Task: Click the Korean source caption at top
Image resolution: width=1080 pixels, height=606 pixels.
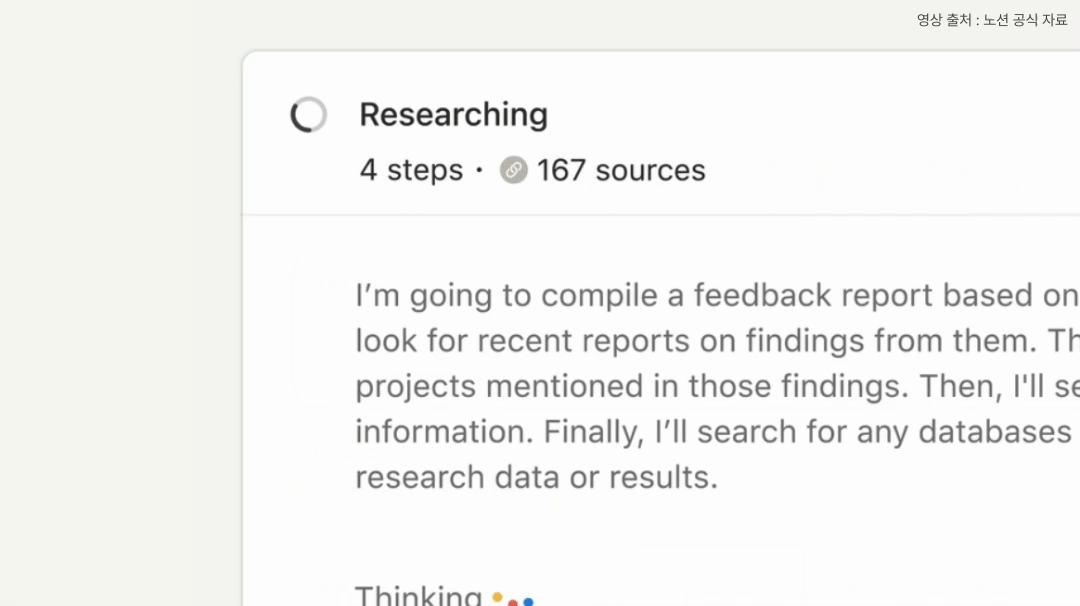Action: (x=992, y=20)
